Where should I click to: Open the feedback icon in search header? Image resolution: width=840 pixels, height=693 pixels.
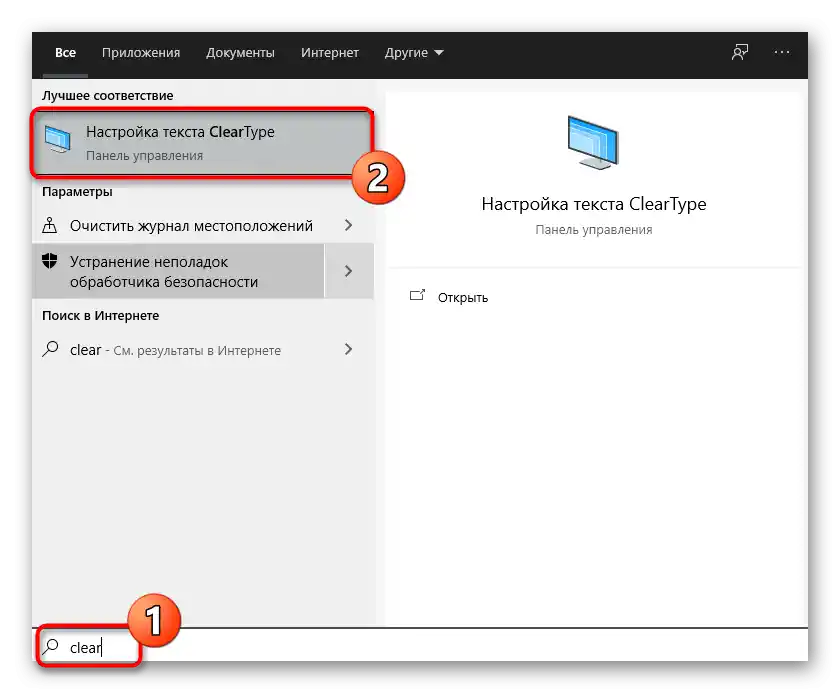click(x=740, y=52)
